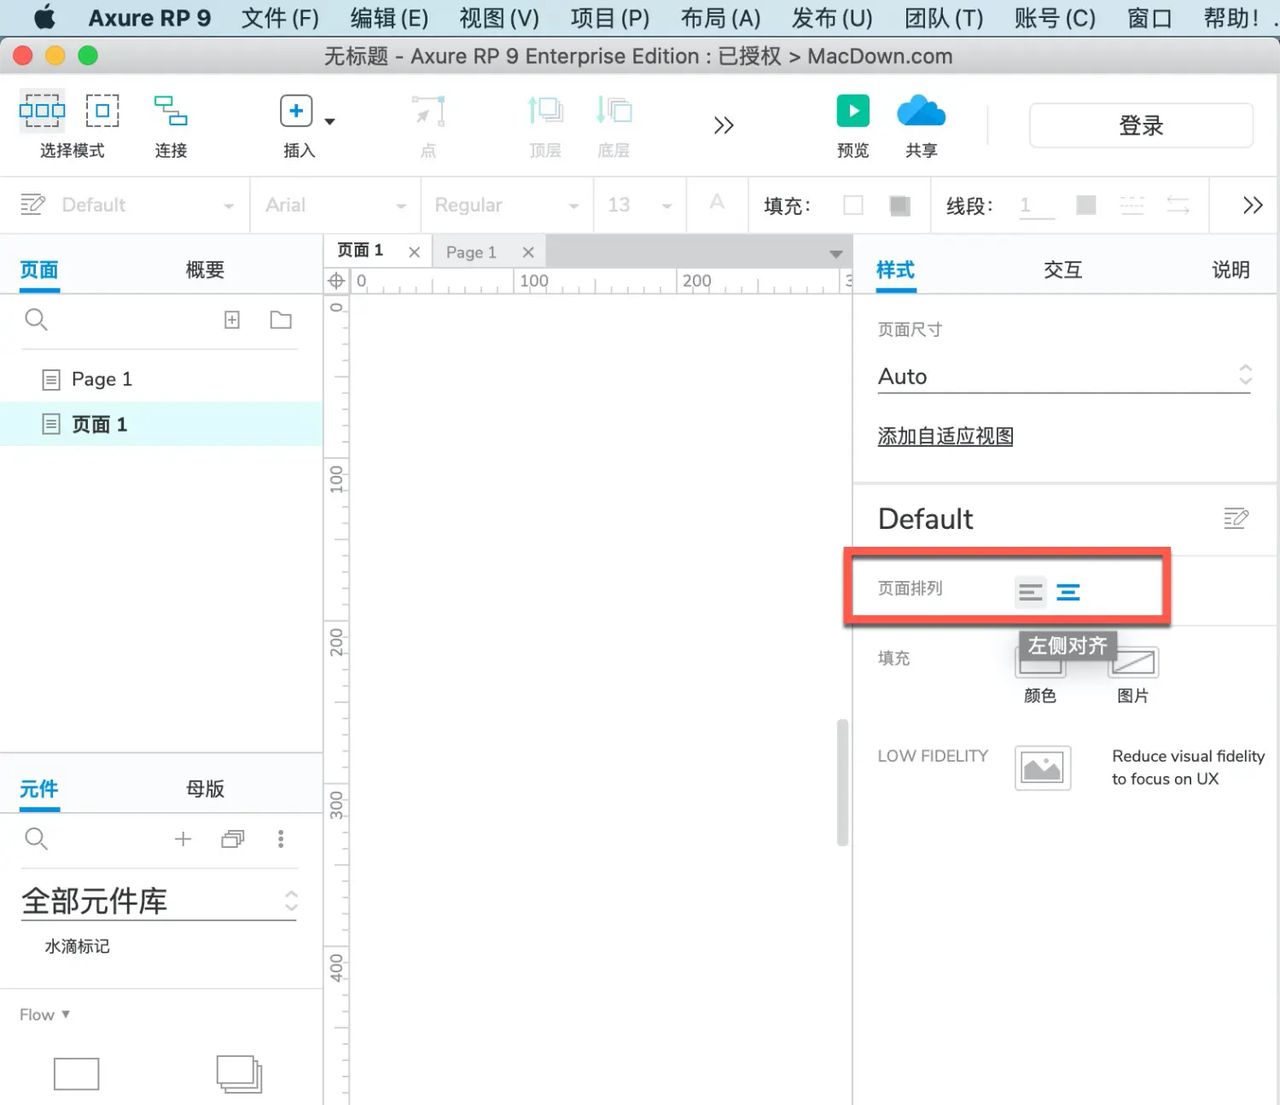Click the line color swatch
The image size is (1280, 1105).
tap(1086, 205)
